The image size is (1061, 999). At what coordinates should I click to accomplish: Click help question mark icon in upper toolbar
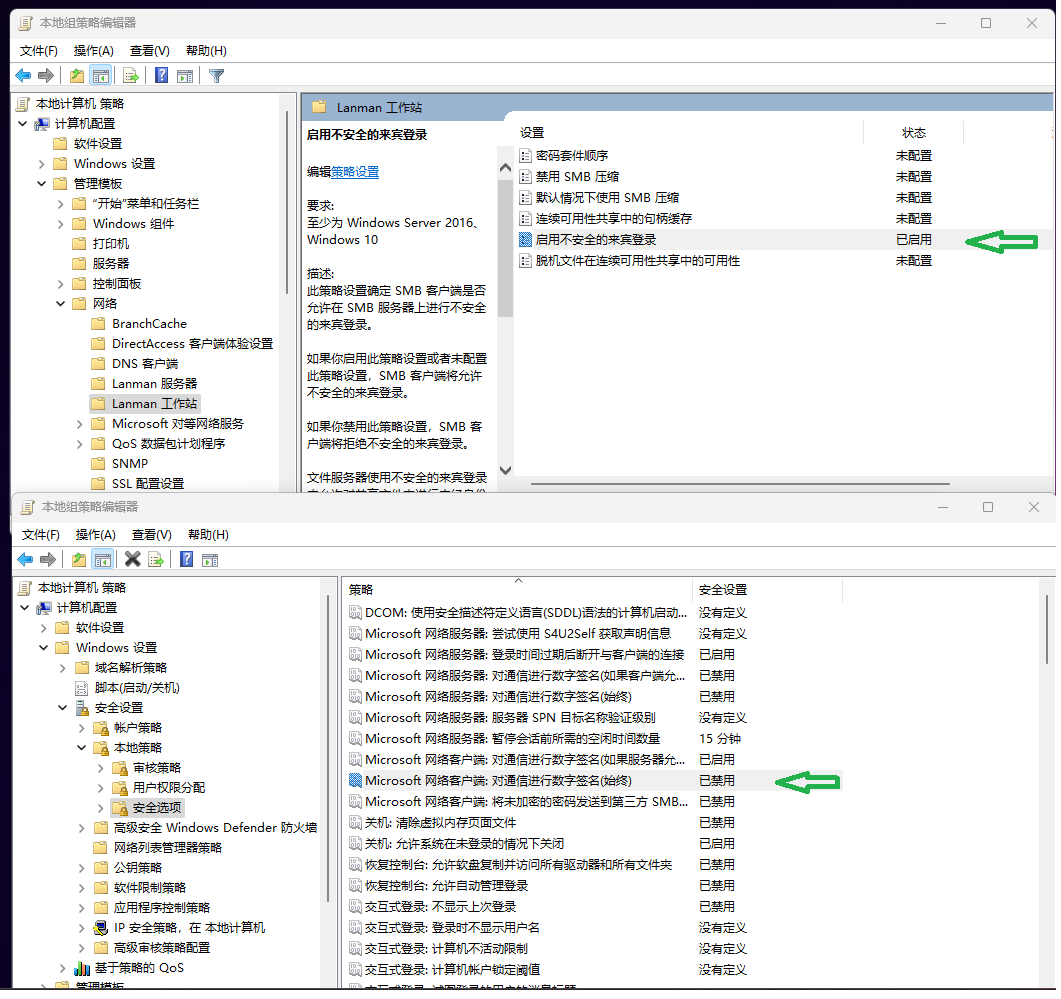coord(161,76)
